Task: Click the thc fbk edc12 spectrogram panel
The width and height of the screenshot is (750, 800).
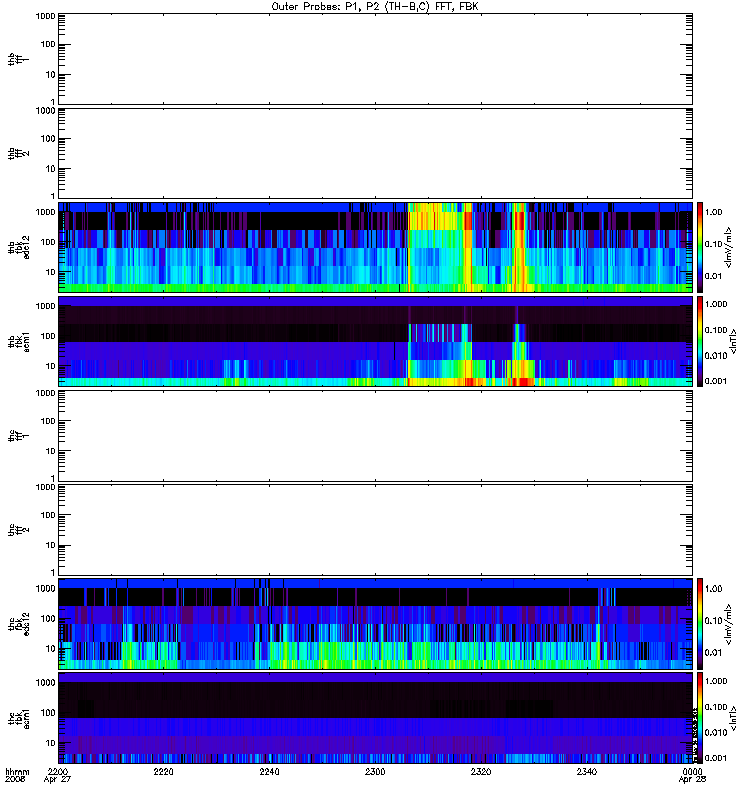Action: [375, 624]
